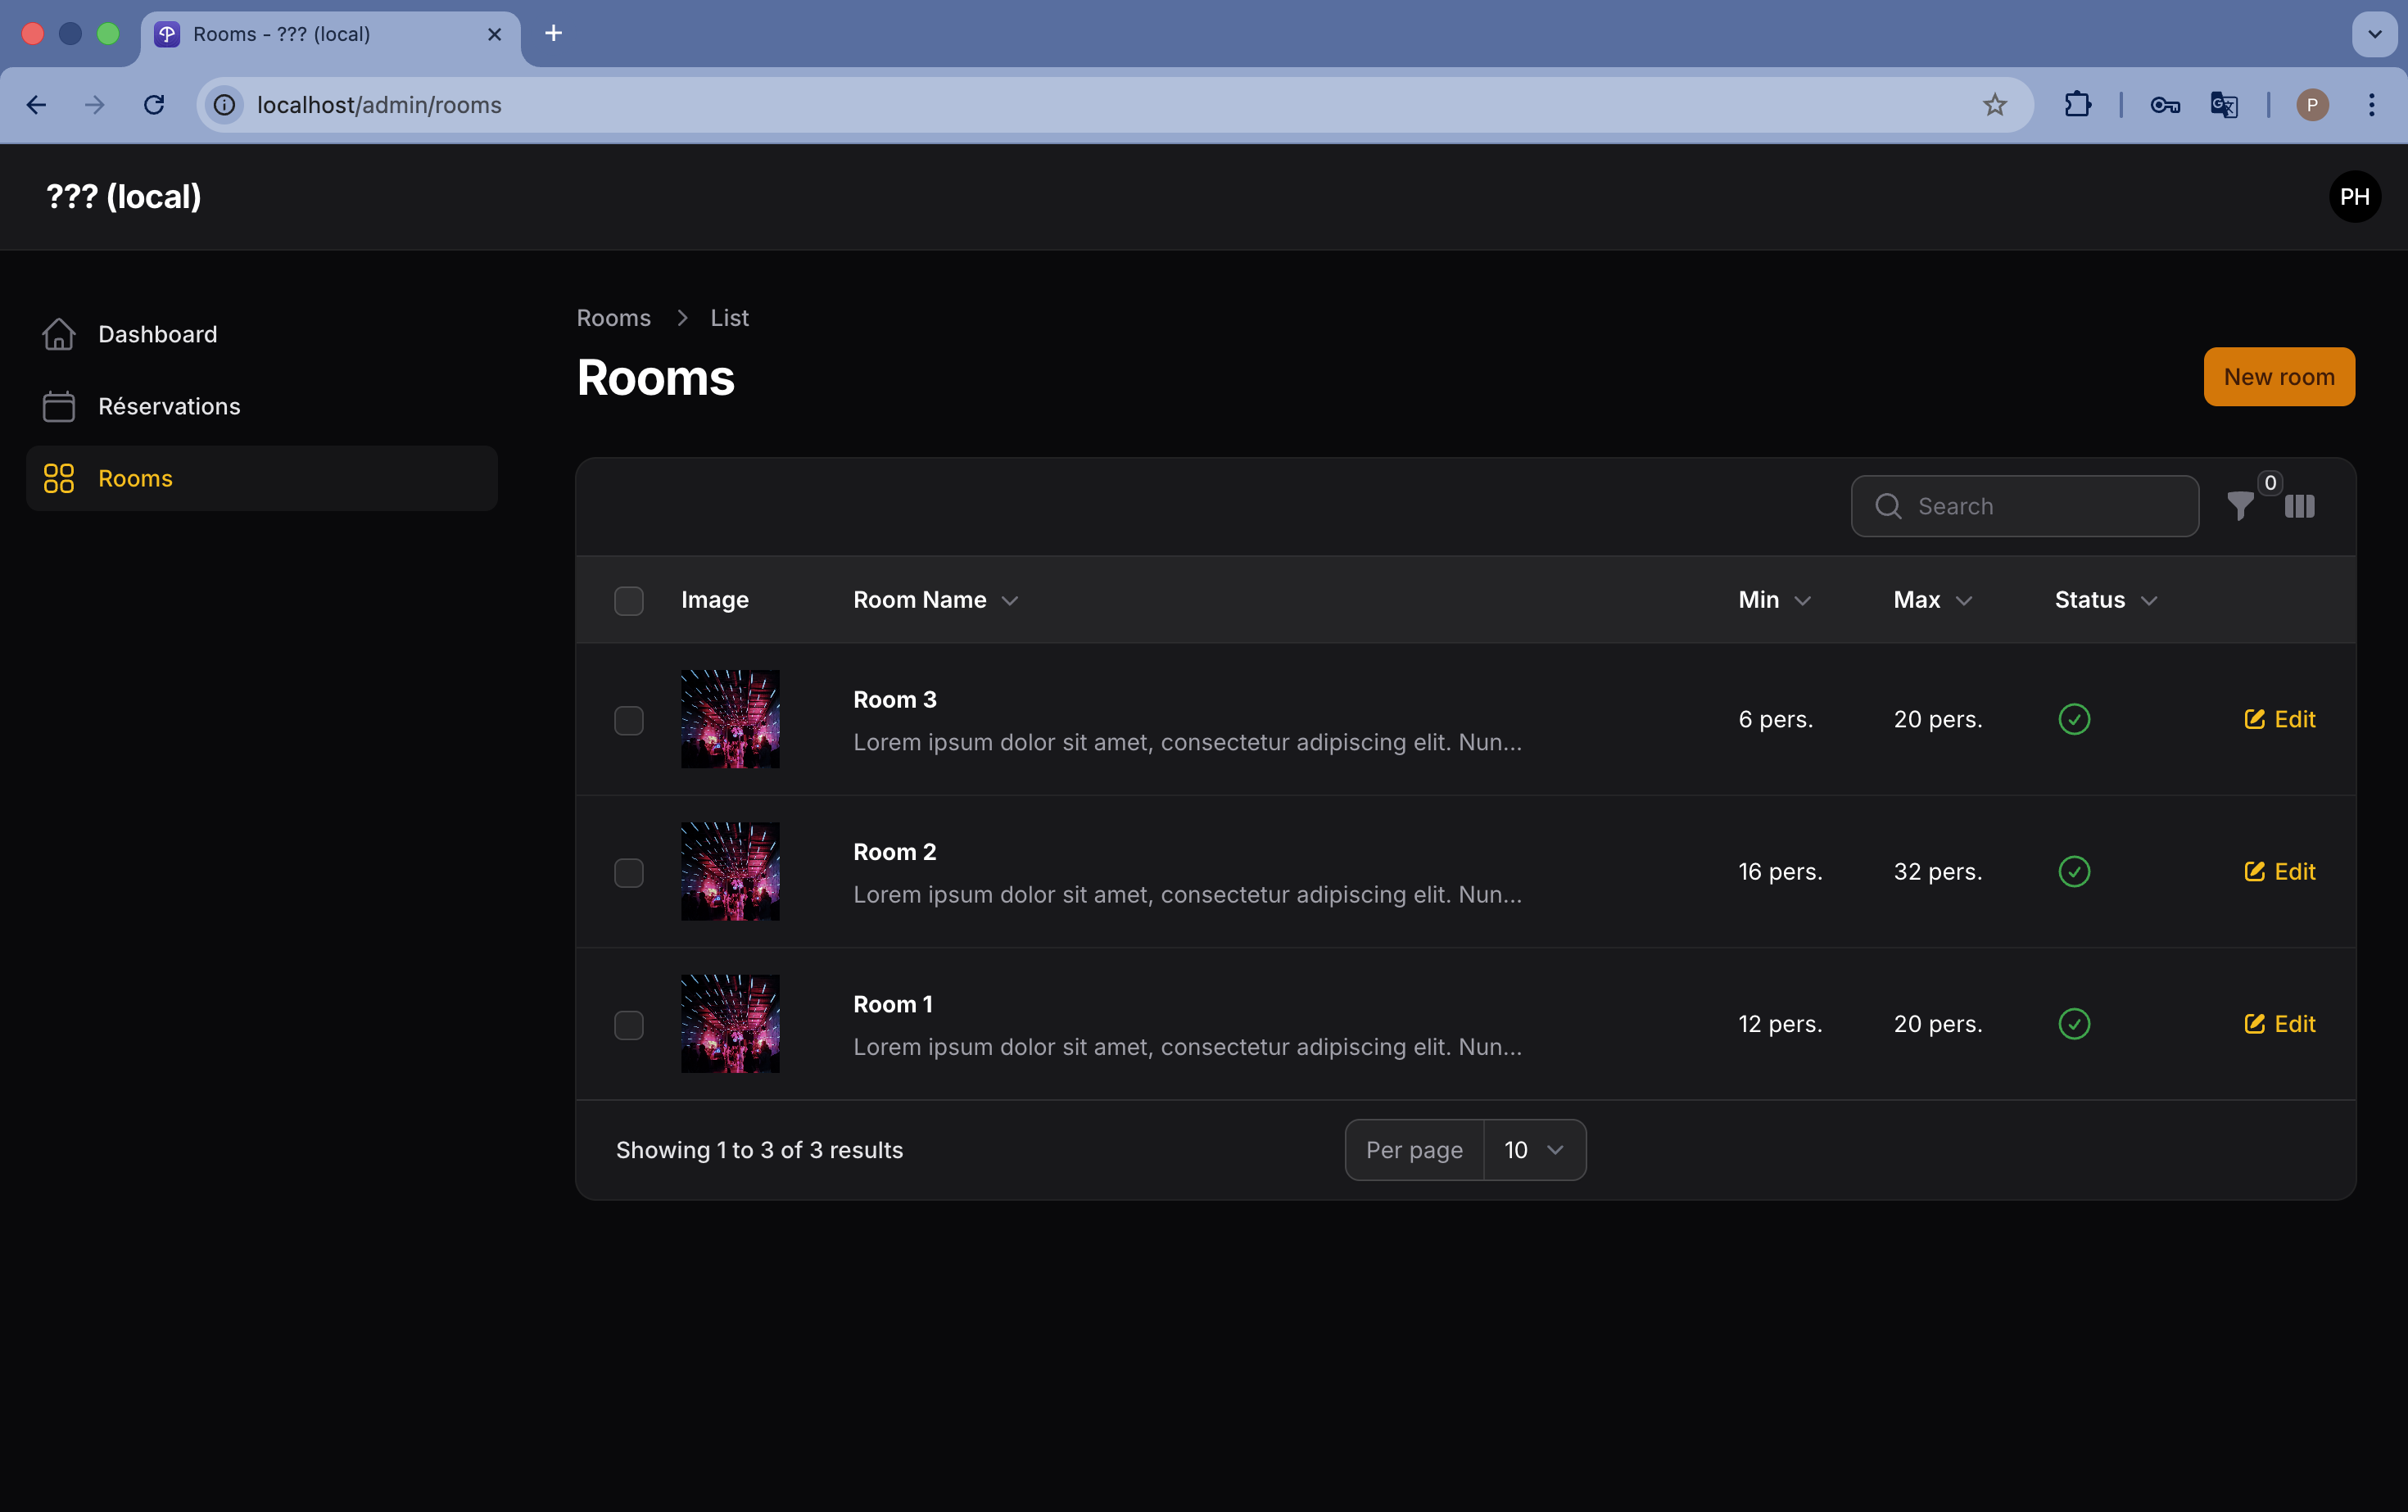Image resolution: width=2408 pixels, height=1512 pixels.
Task: Click the Réservations calendar icon
Action: point(59,406)
